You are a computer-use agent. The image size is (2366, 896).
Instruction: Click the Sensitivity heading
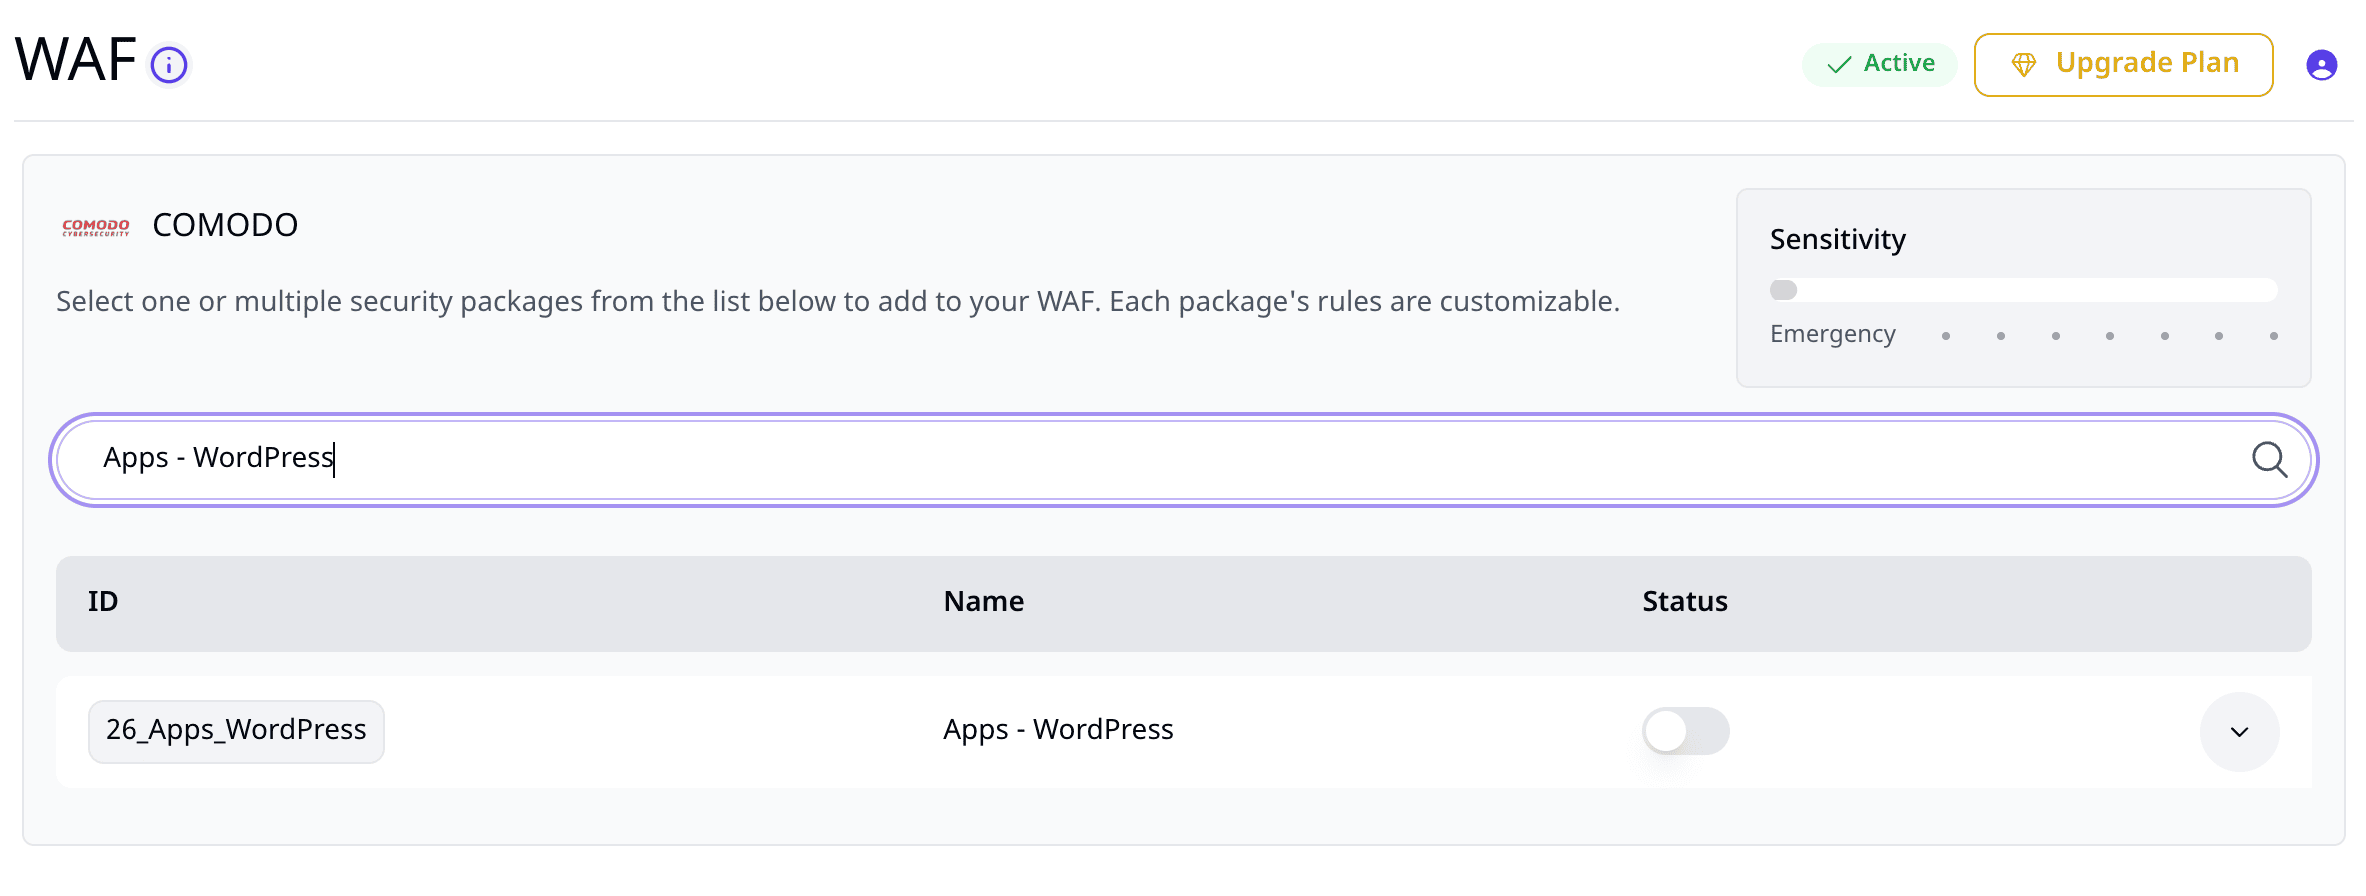(1837, 240)
